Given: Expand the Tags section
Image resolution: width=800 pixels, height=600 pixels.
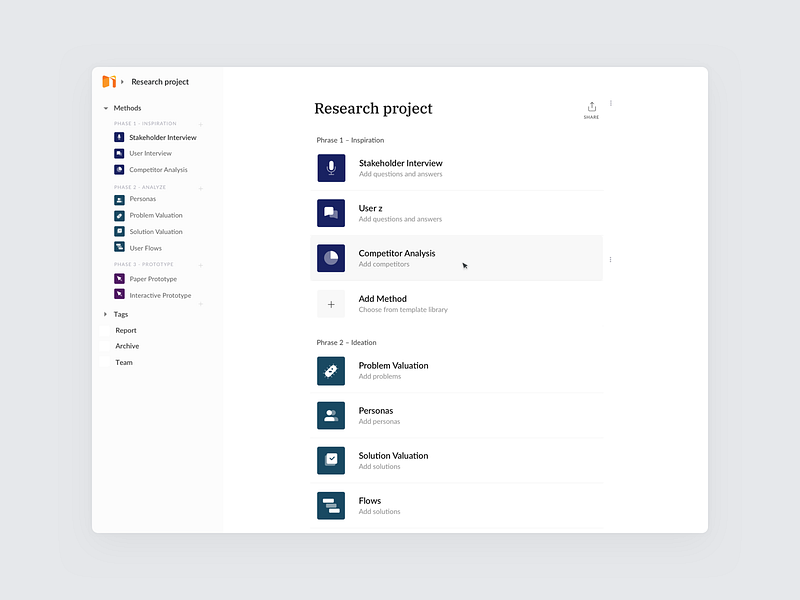Looking at the screenshot, I should click(x=105, y=314).
